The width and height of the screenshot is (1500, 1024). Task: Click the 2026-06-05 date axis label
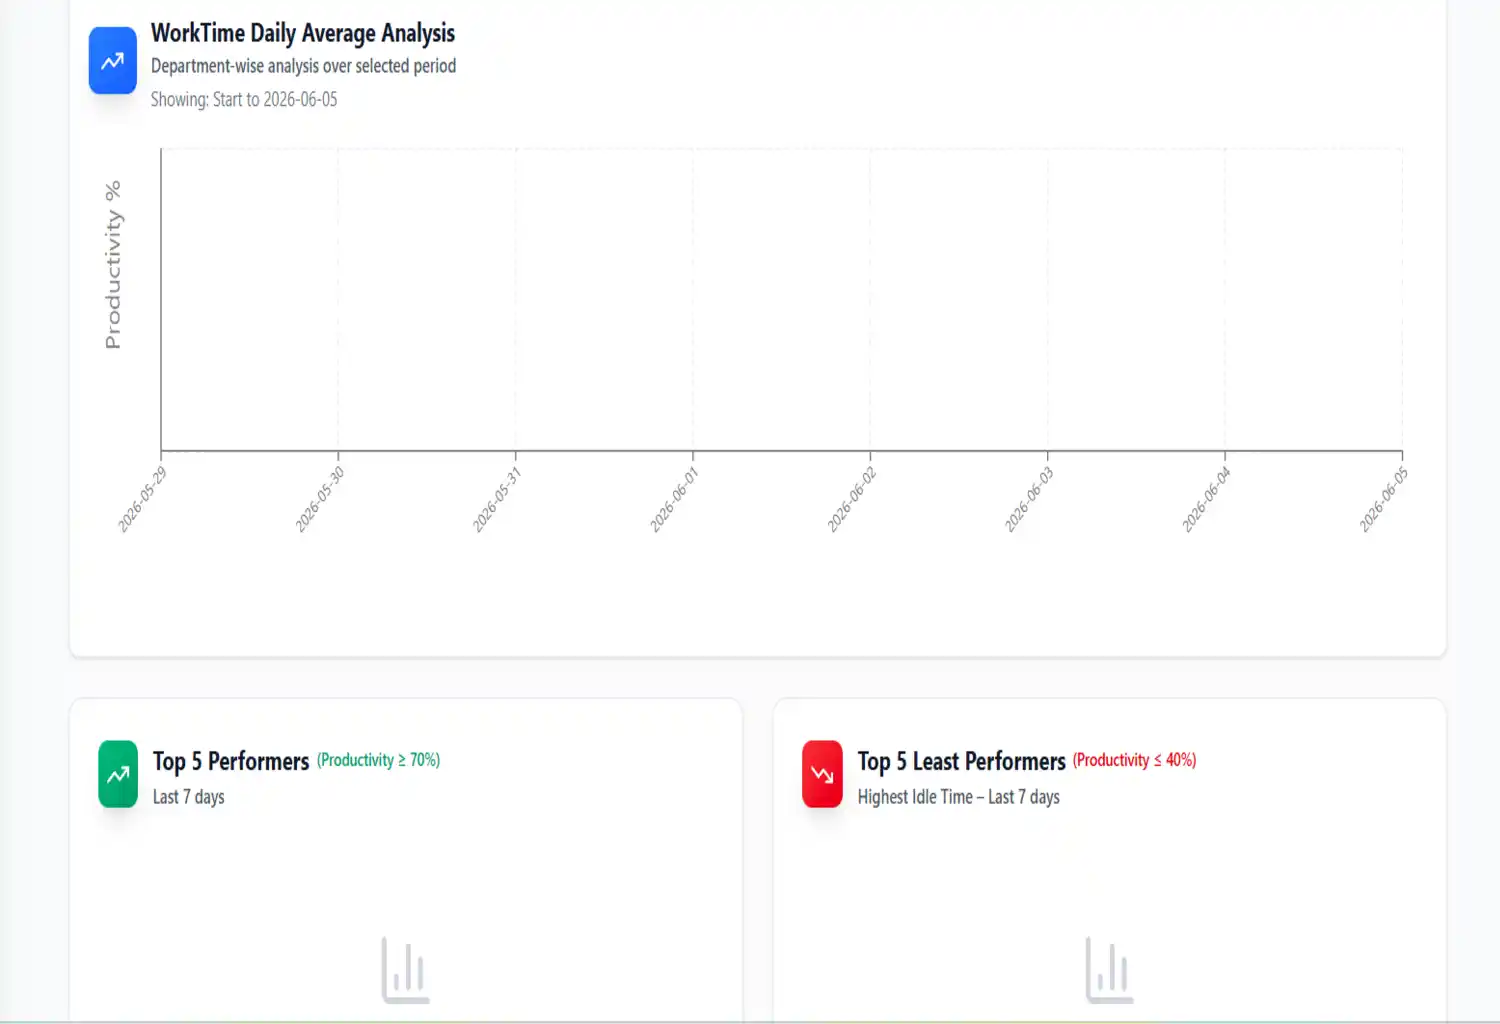pyautogui.click(x=1383, y=499)
